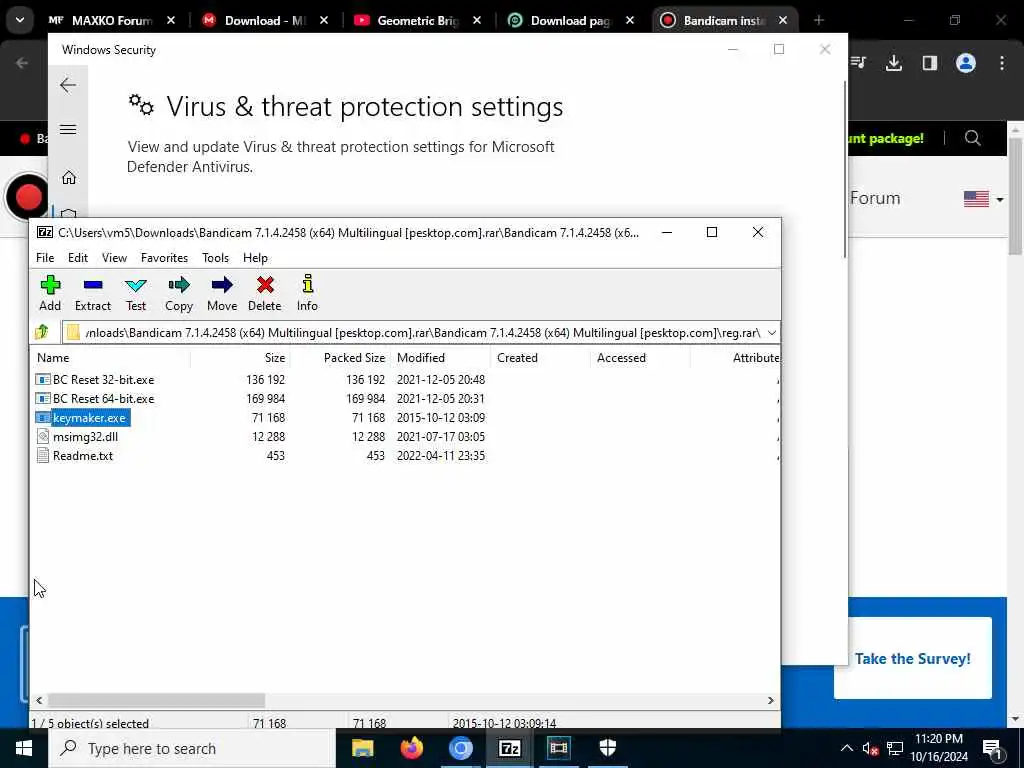The image size is (1024, 768).
Task: Show hidden system tray icons
Action: 846,748
